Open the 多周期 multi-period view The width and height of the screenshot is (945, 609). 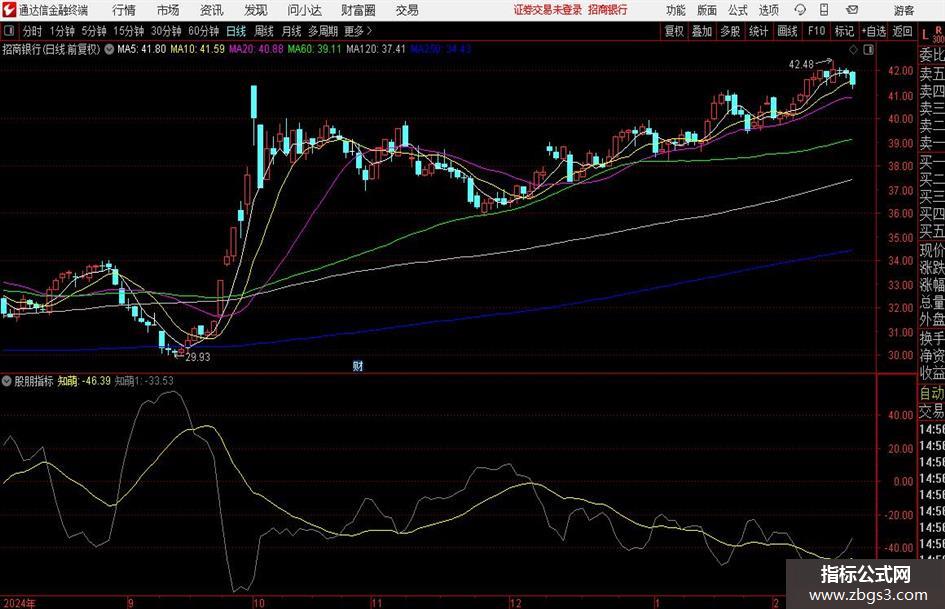pyautogui.click(x=323, y=31)
